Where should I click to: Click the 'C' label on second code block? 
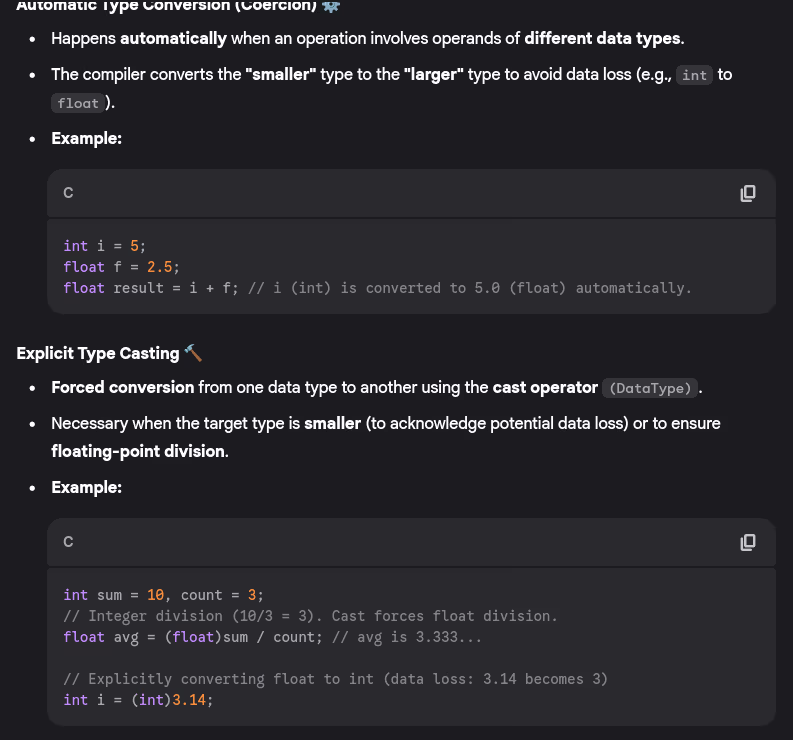[68, 542]
